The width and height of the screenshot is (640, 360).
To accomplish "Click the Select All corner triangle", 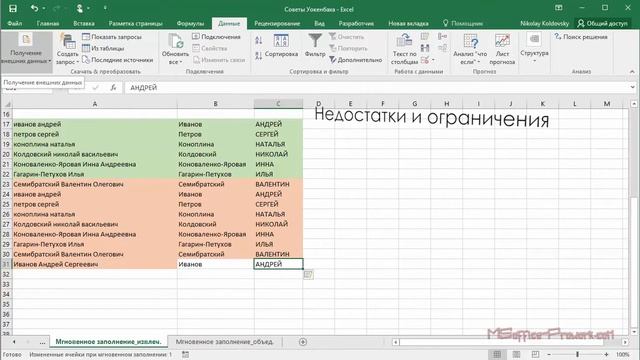I will [7, 104].
